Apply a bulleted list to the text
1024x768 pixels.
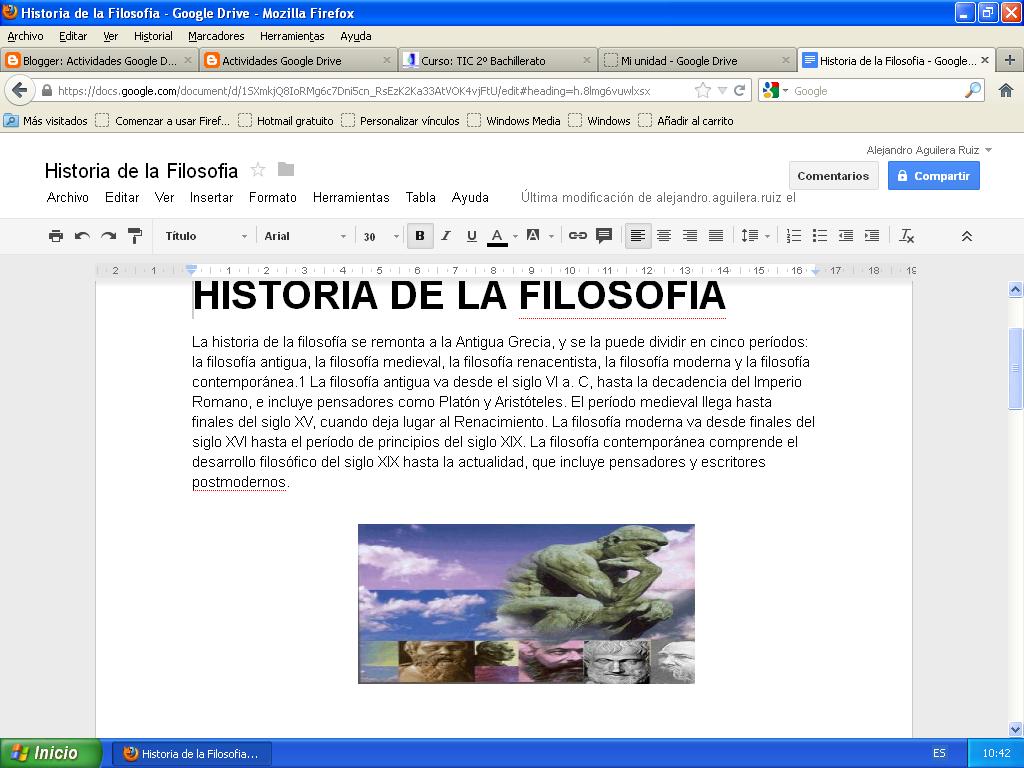pyautogui.click(x=822, y=236)
